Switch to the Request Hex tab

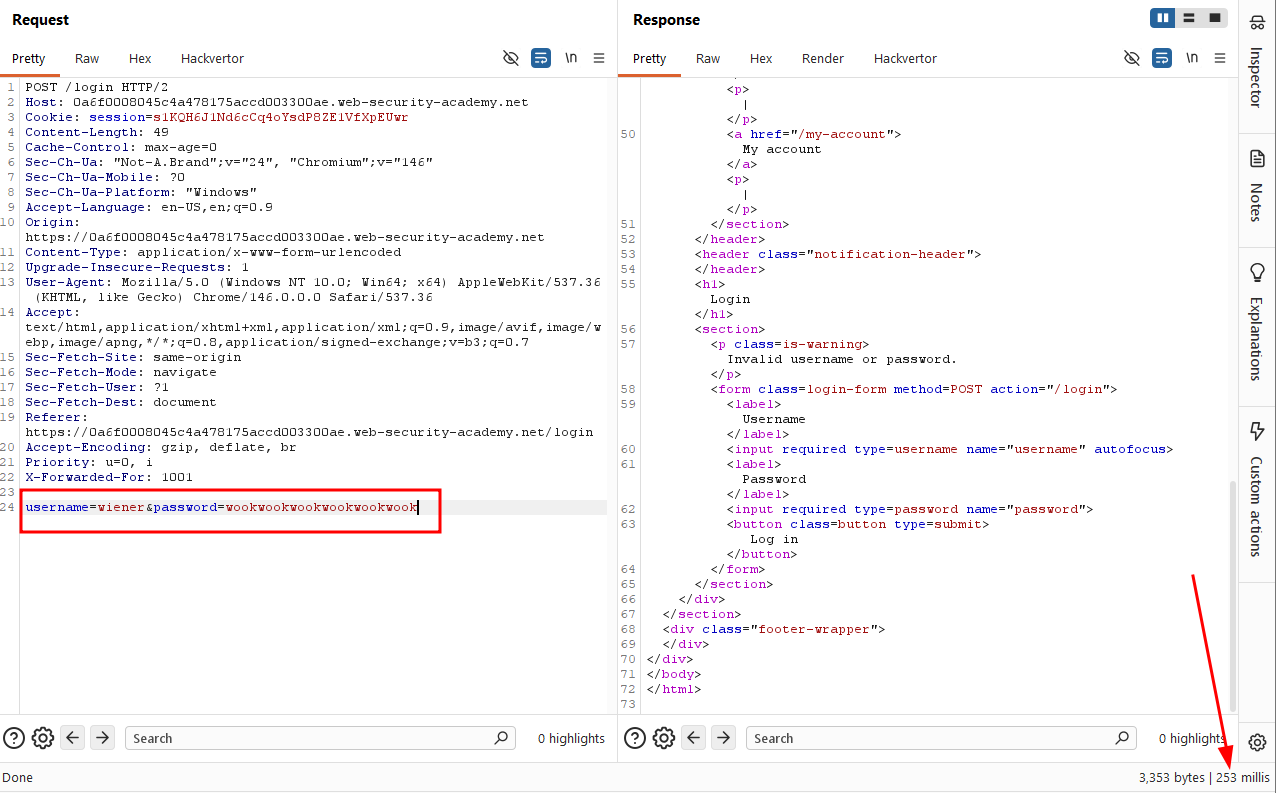coord(140,59)
